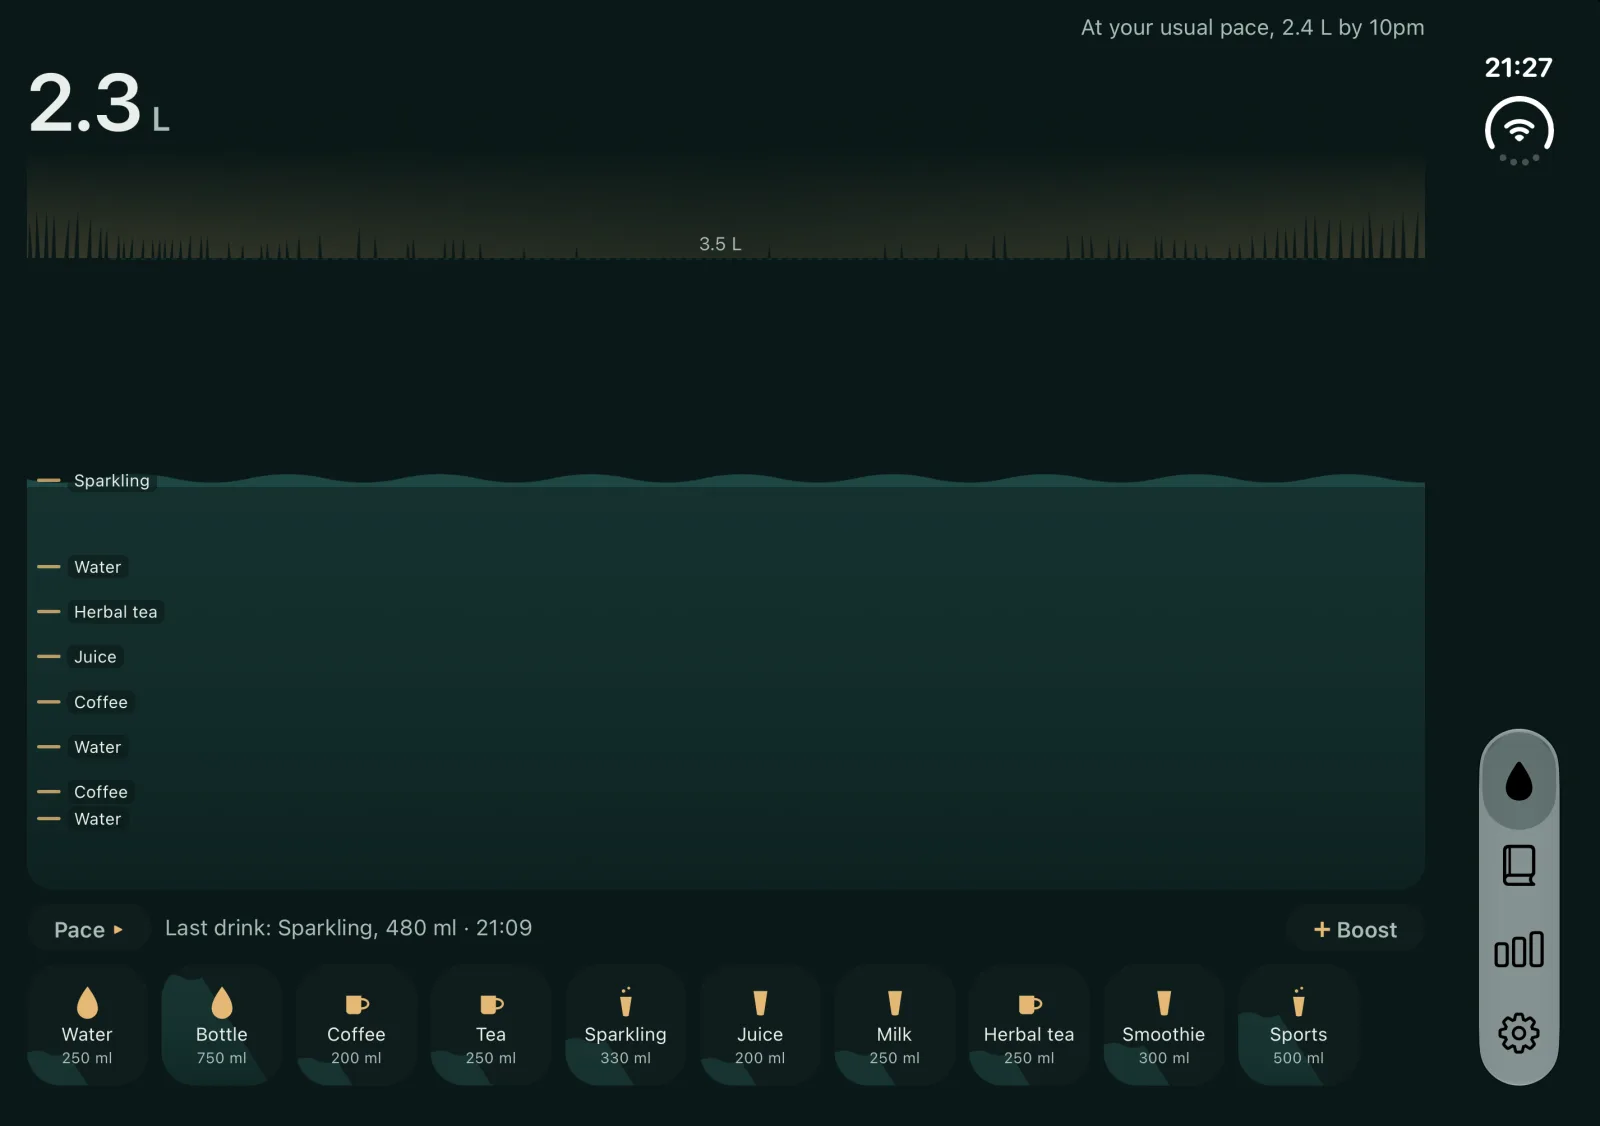Click the Boost button
Screen dimensions: 1600x1126
pos(1354,929)
